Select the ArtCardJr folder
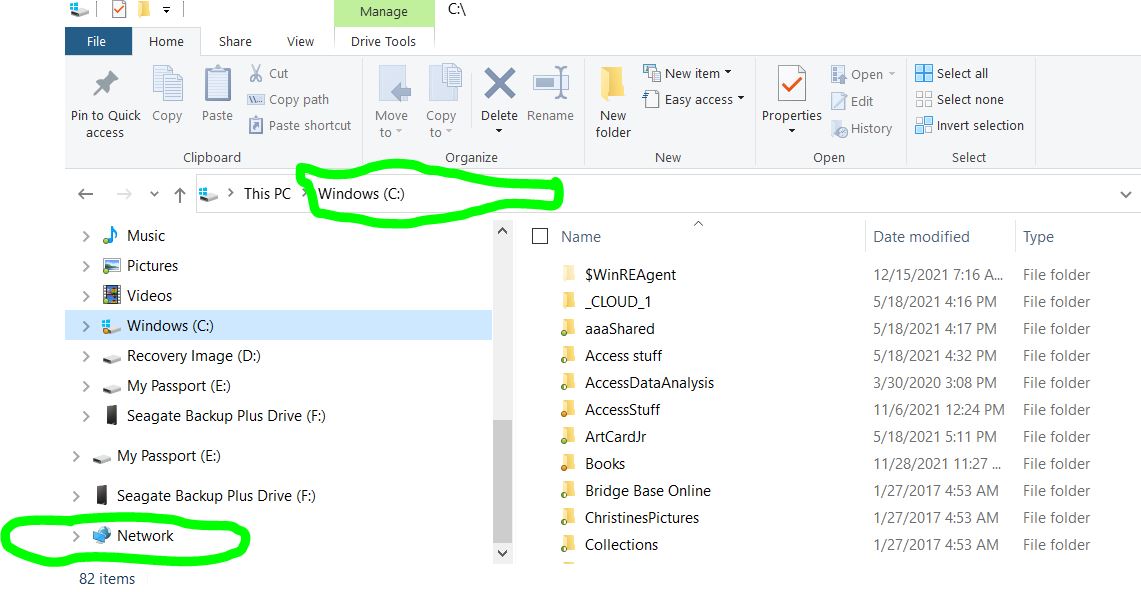Image resolution: width=1141 pixels, height=592 pixels. (616, 436)
